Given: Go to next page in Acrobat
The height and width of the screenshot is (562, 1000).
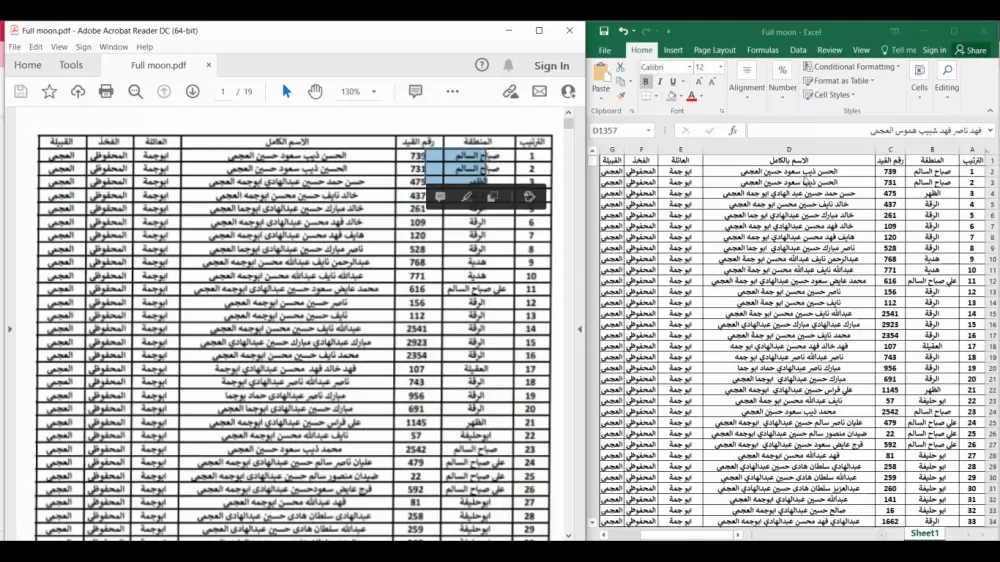Looking at the screenshot, I should (x=193, y=92).
